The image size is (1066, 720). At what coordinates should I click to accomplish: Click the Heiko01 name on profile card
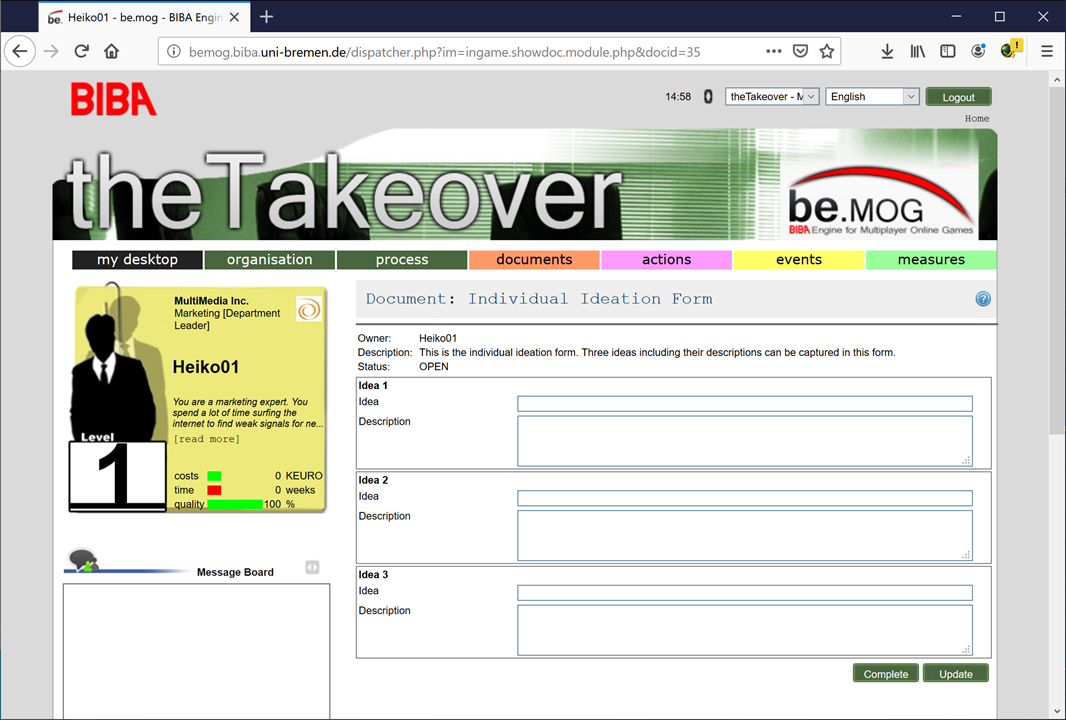point(206,367)
